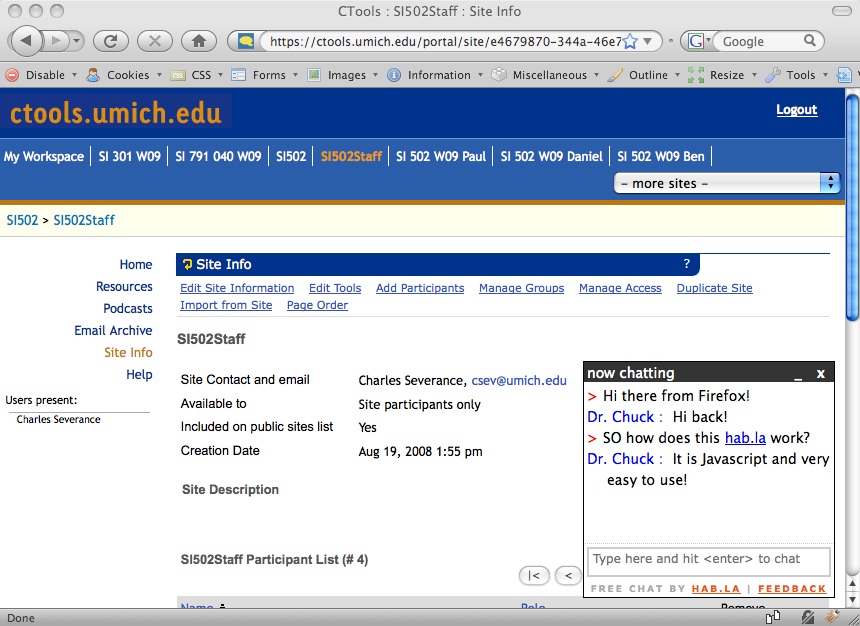
Task: Click the Images picture icon
Action: coord(314,75)
